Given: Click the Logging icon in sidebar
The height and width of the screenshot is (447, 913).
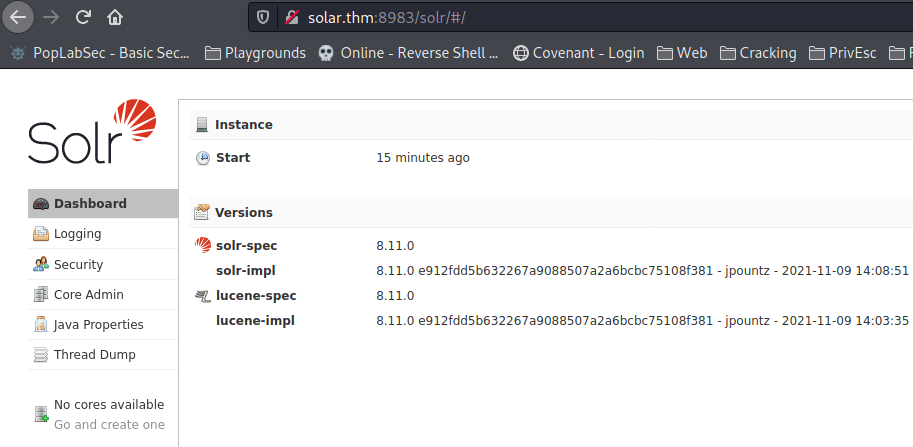Looking at the screenshot, I should 41,234.
